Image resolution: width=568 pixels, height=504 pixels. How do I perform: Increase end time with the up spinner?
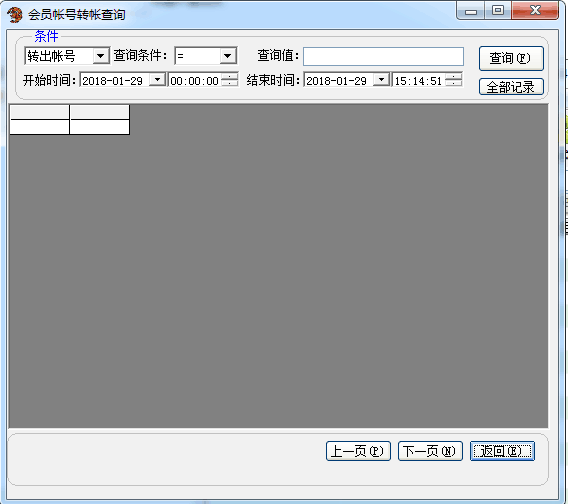pos(454,76)
